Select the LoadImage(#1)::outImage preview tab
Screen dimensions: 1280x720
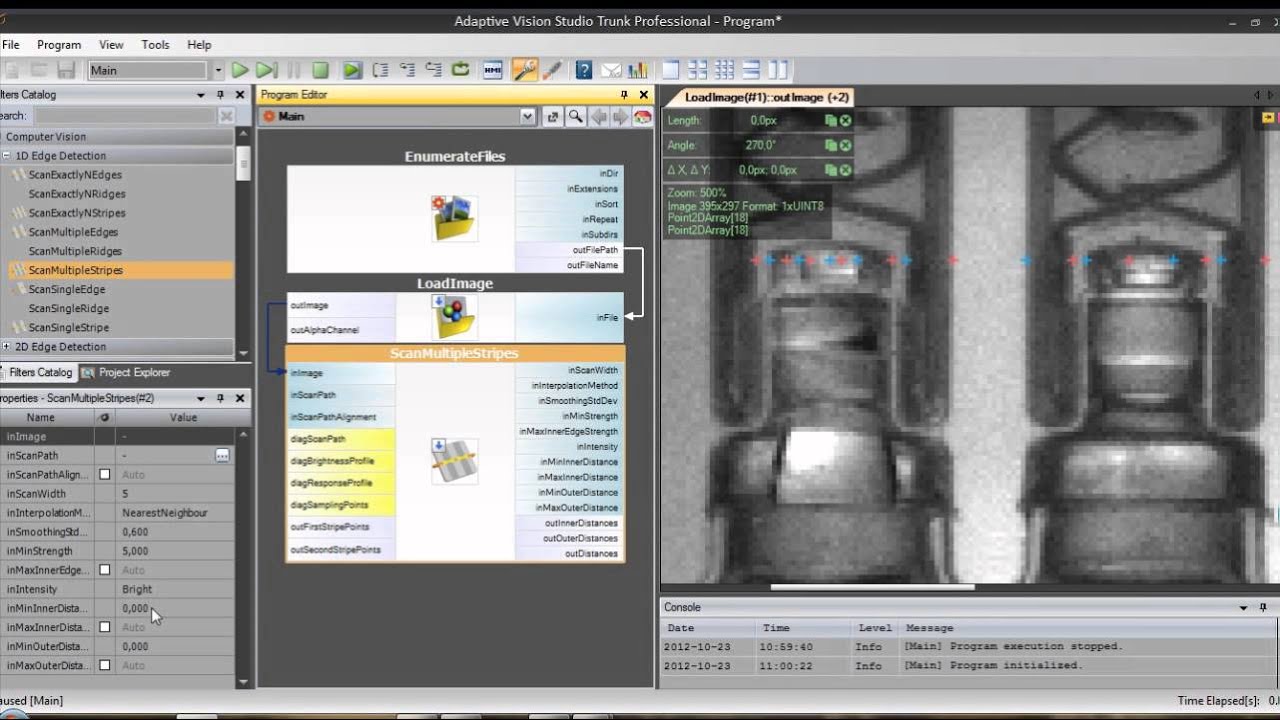pyautogui.click(x=766, y=97)
